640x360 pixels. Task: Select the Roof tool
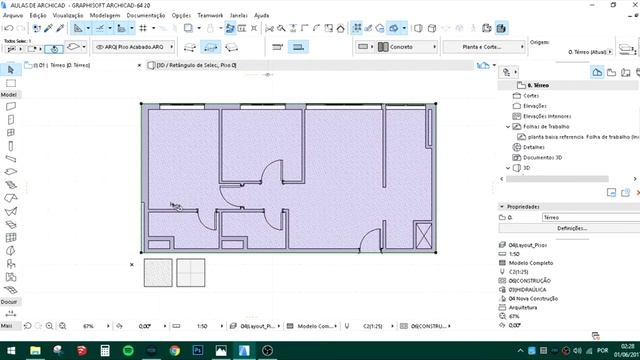[11, 198]
